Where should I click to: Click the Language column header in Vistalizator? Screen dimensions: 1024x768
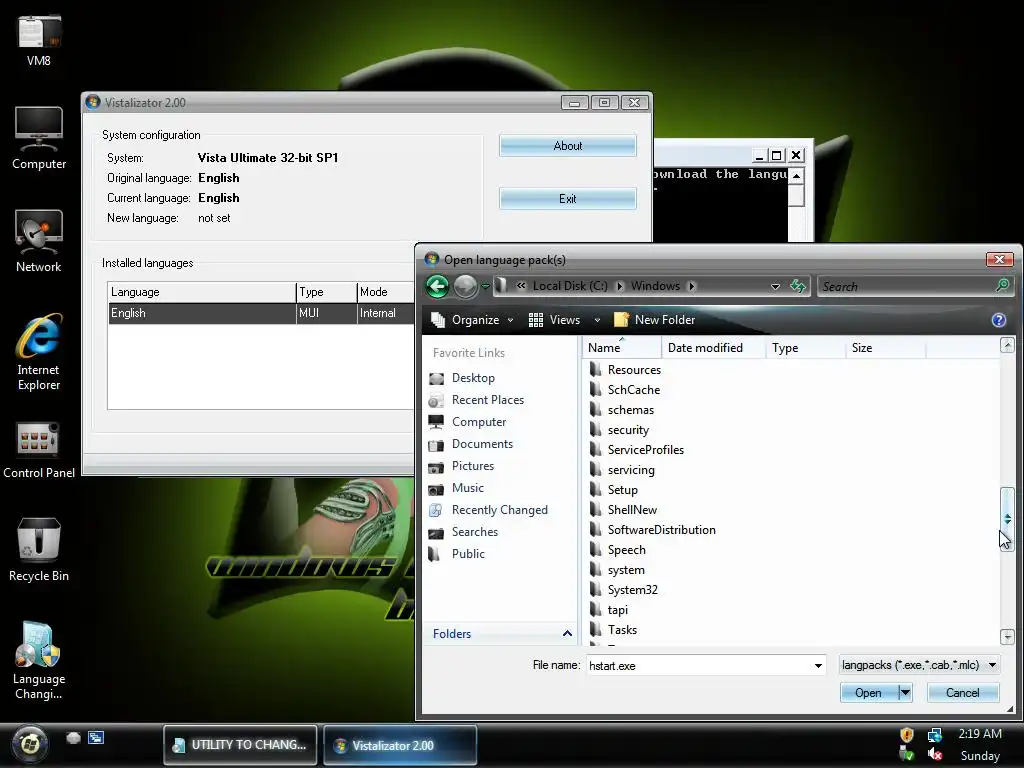point(201,292)
